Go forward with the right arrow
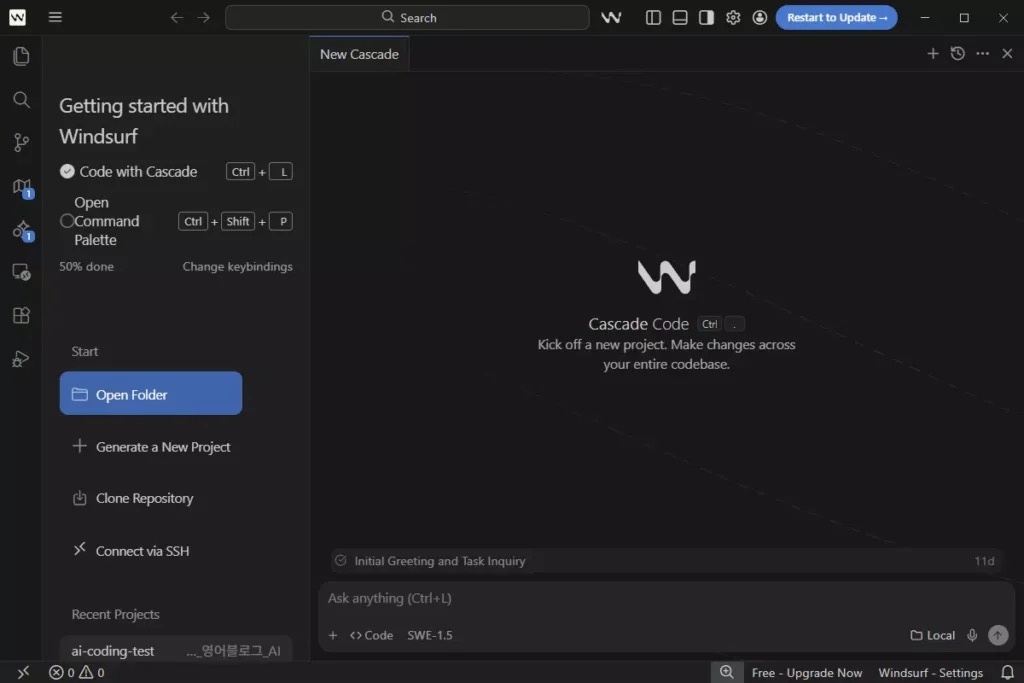This screenshot has height=683, width=1024. 204,18
